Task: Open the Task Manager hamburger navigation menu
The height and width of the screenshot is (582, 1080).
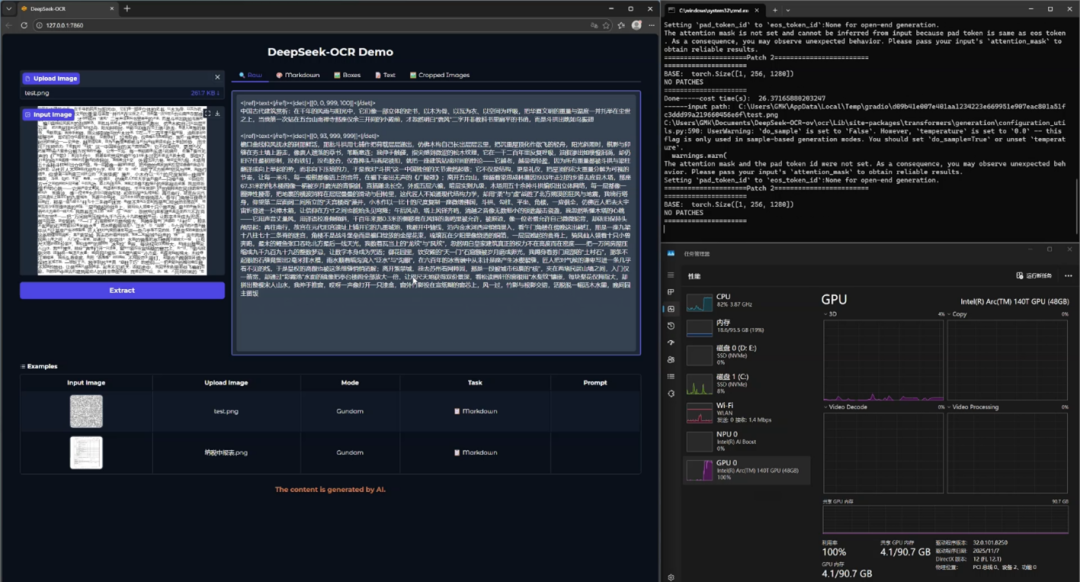Action: click(x=671, y=276)
